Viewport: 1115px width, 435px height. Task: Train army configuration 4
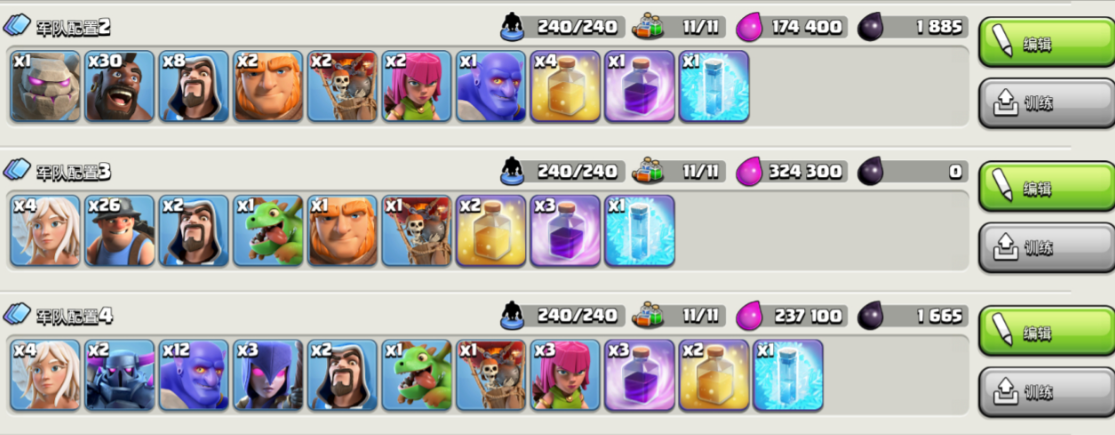pyautogui.click(x=1047, y=392)
